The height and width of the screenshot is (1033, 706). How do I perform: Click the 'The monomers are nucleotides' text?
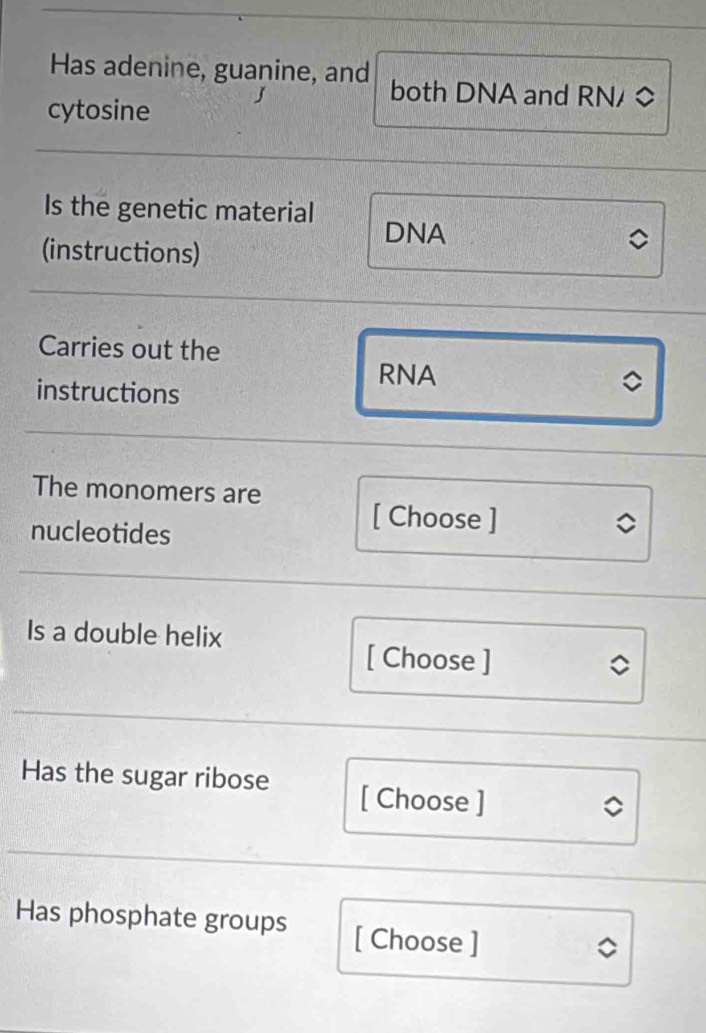pyautogui.click(x=143, y=511)
